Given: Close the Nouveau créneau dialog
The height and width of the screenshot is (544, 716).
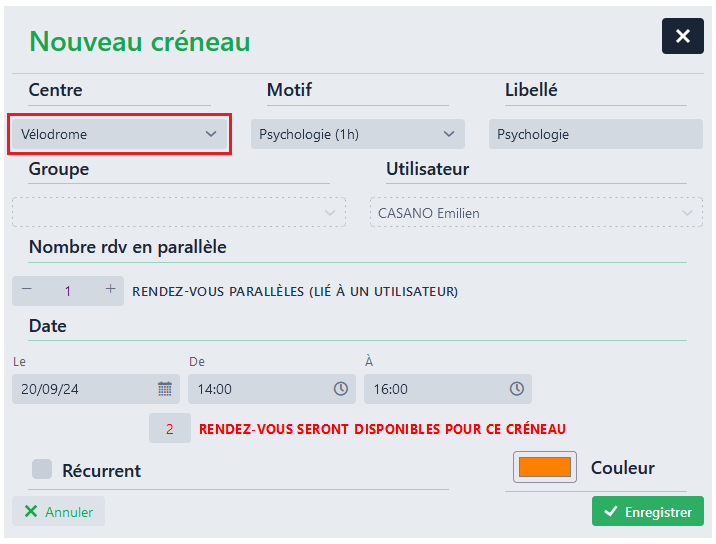Looking at the screenshot, I should click(x=682, y=36).
